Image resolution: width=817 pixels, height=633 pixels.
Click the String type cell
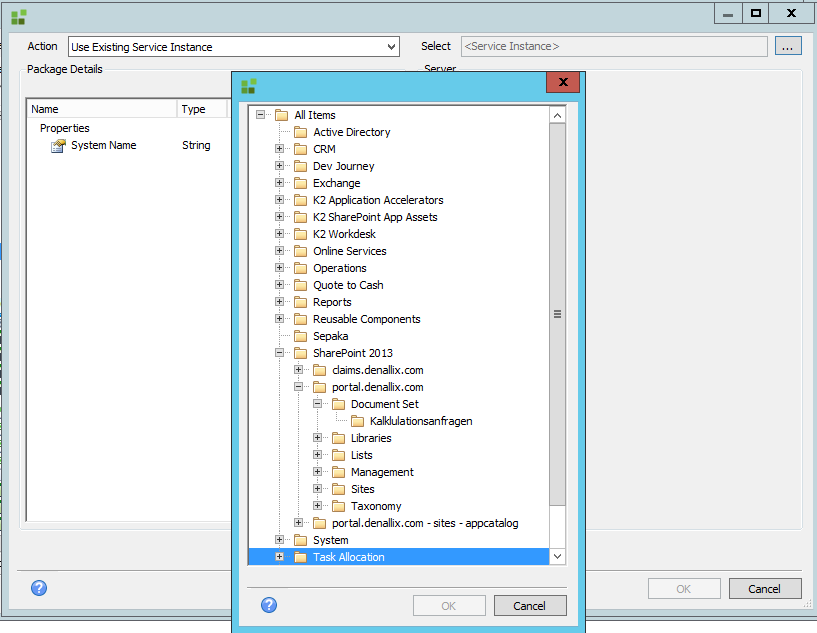(x=196, y=146)
